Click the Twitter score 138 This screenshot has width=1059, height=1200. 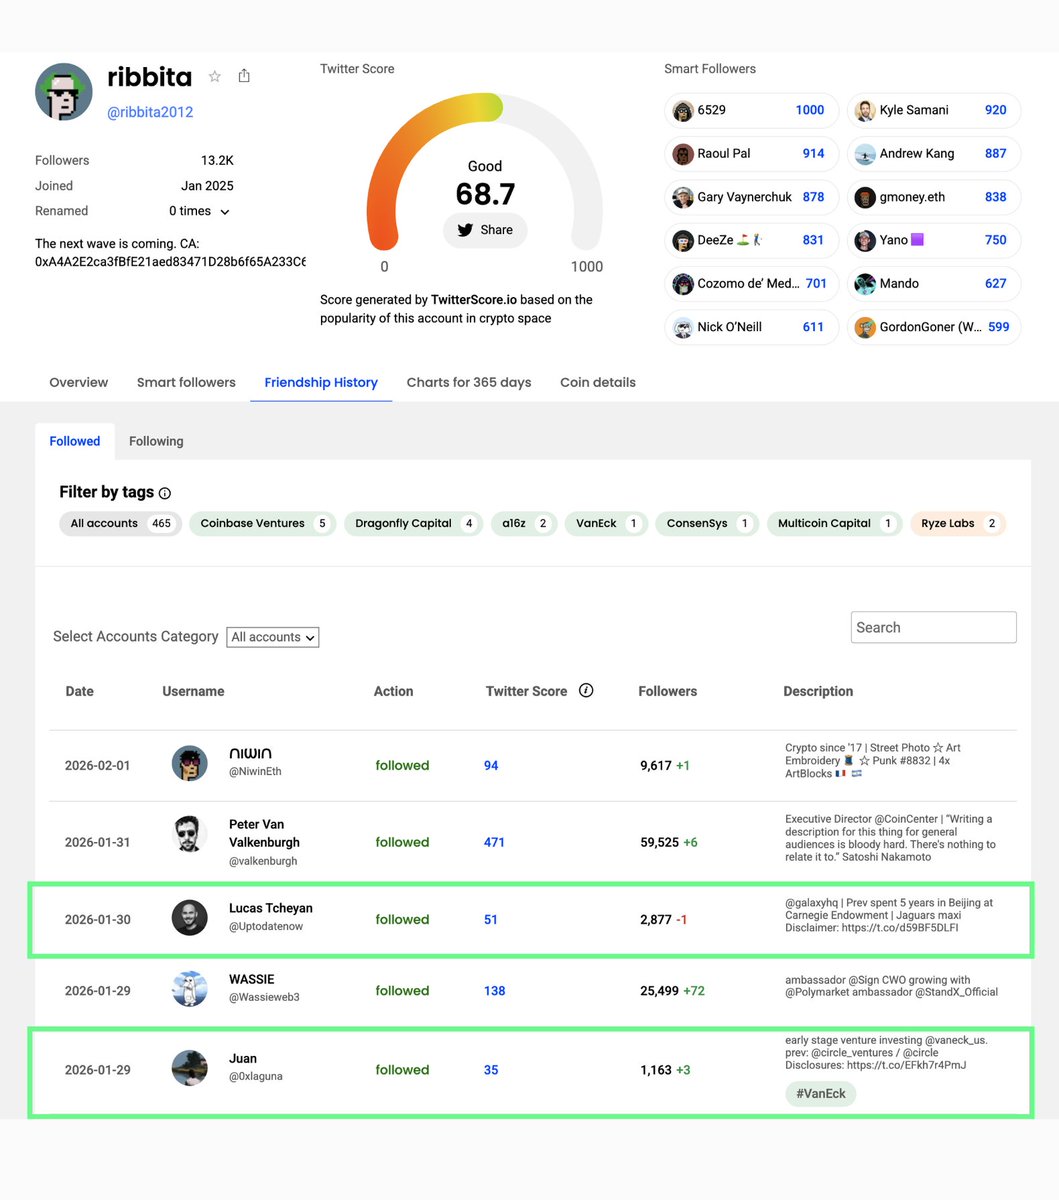(494, 991)
